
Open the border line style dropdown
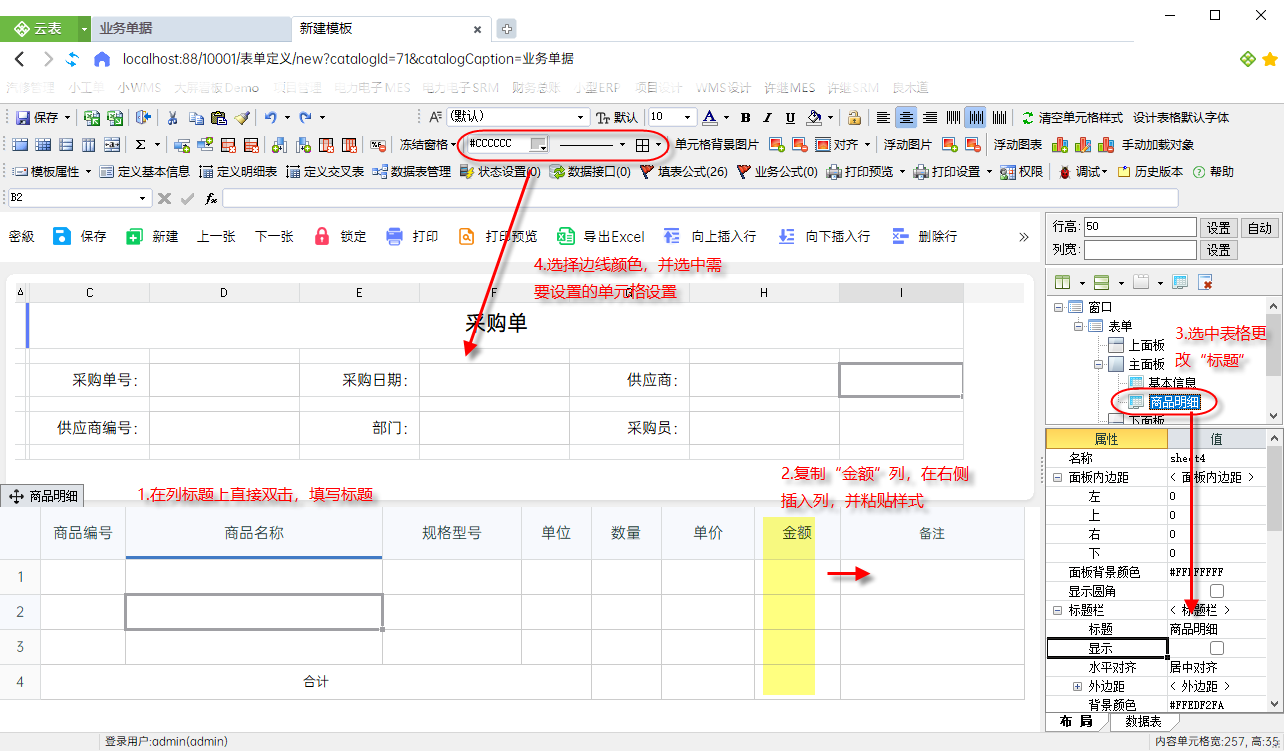(622, 144)
